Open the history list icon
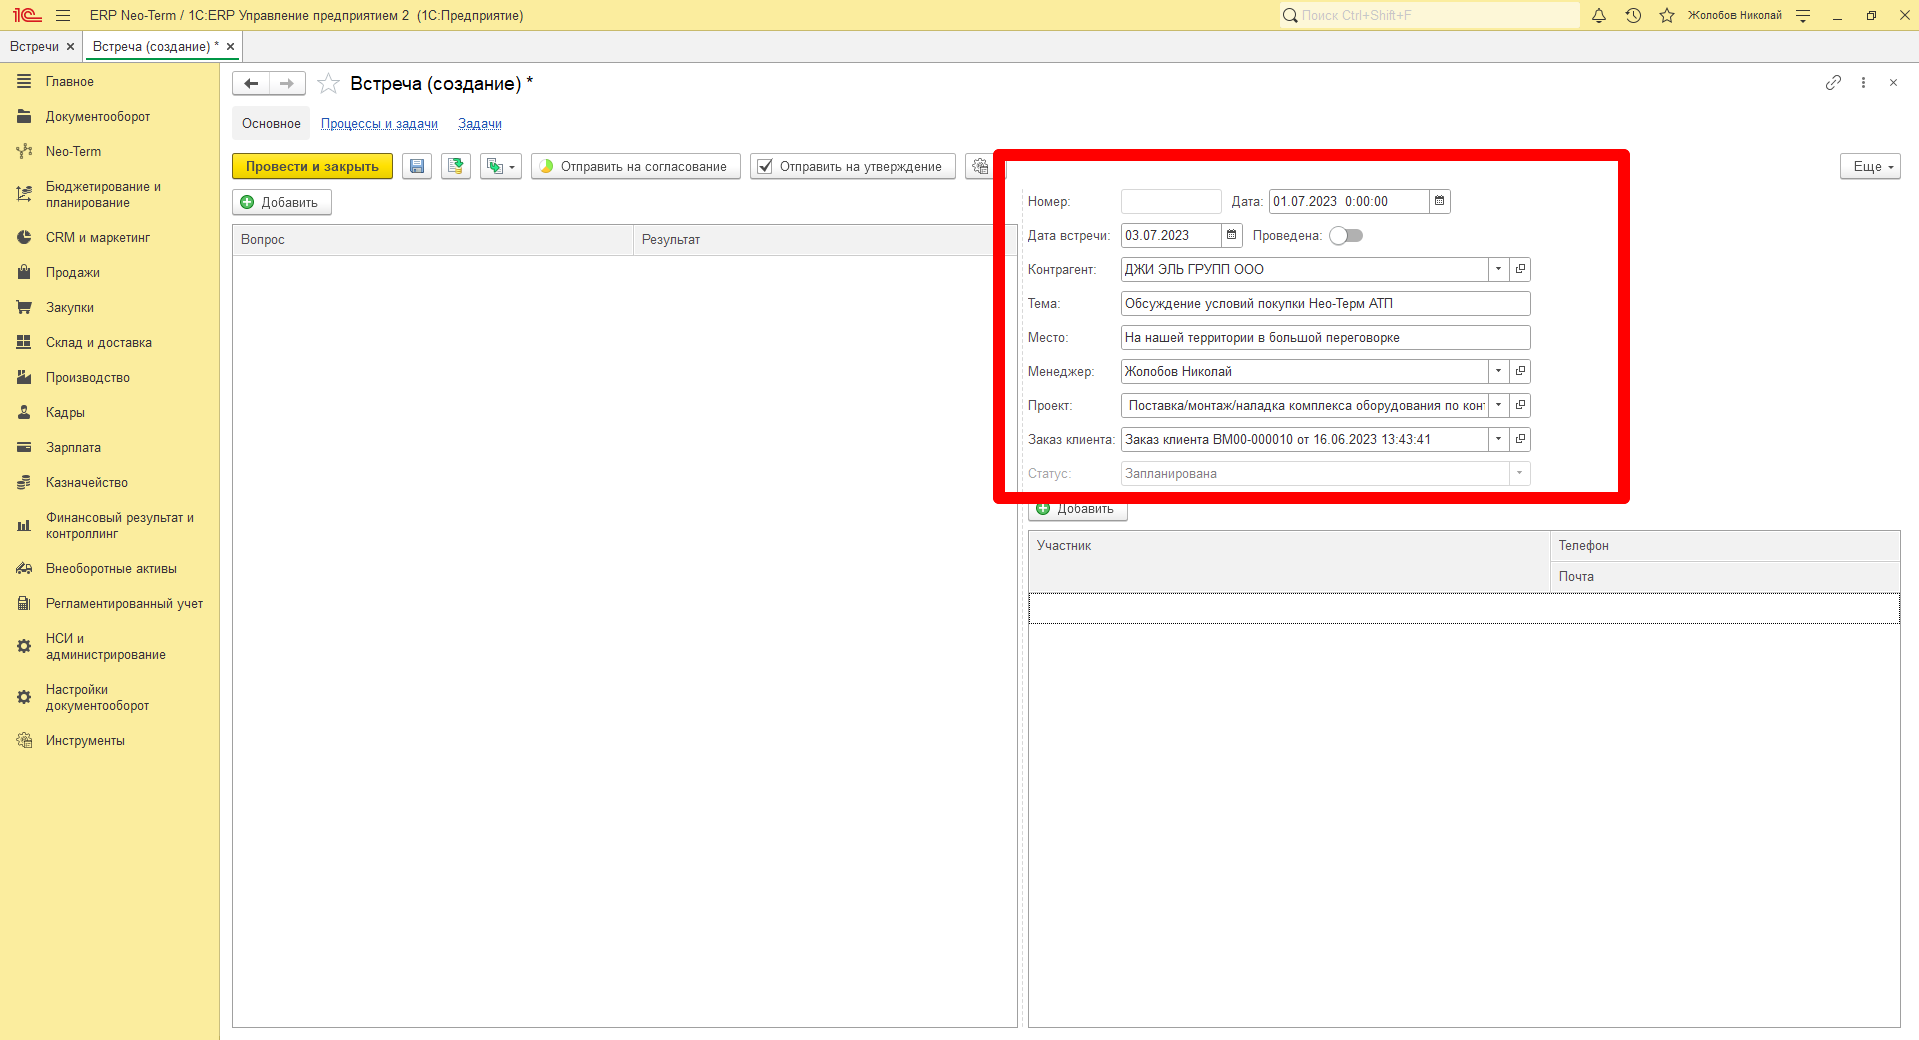This screenshot has height=1040, width=1919. click(x=1633, y=15)
